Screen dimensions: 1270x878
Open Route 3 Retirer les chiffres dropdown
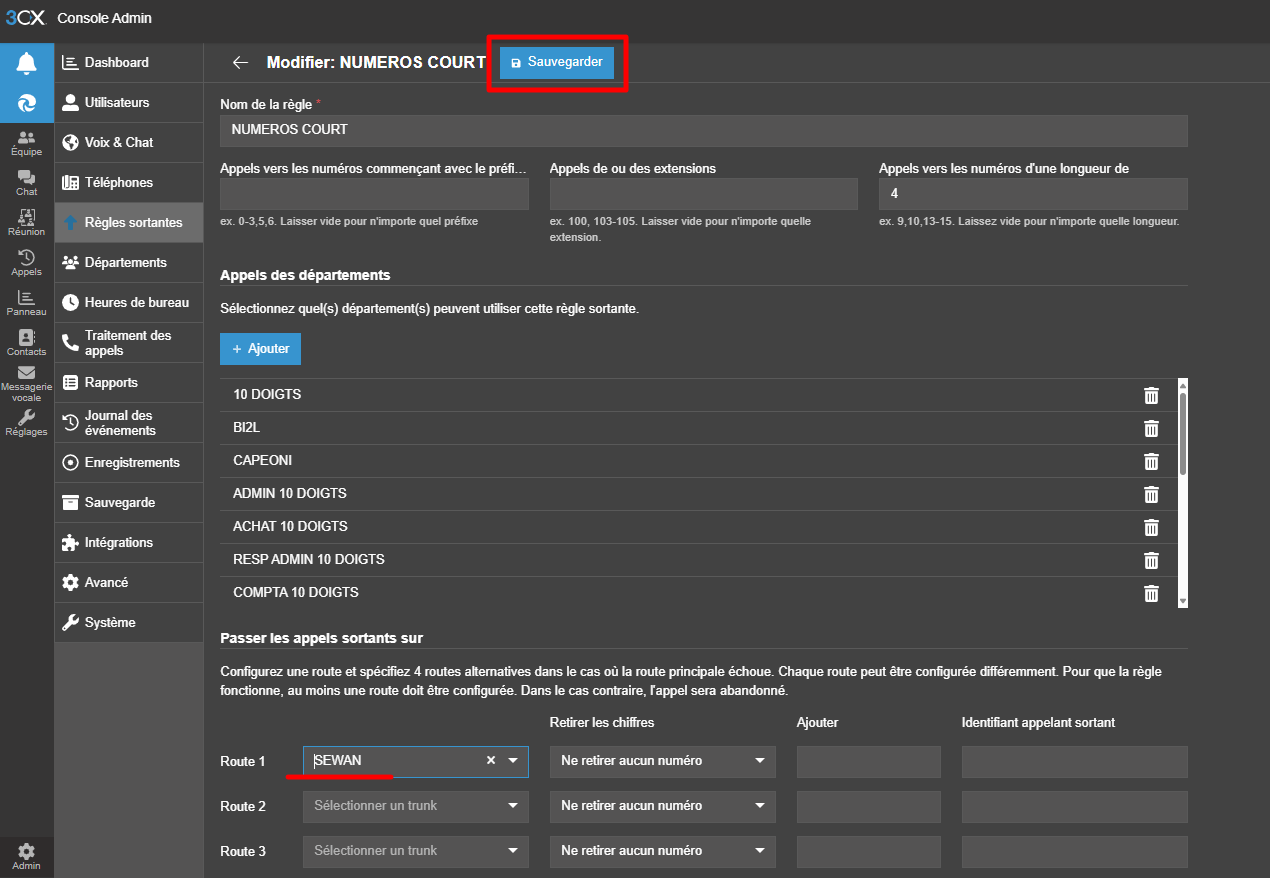pyautogui.click(x=663, y=851)
